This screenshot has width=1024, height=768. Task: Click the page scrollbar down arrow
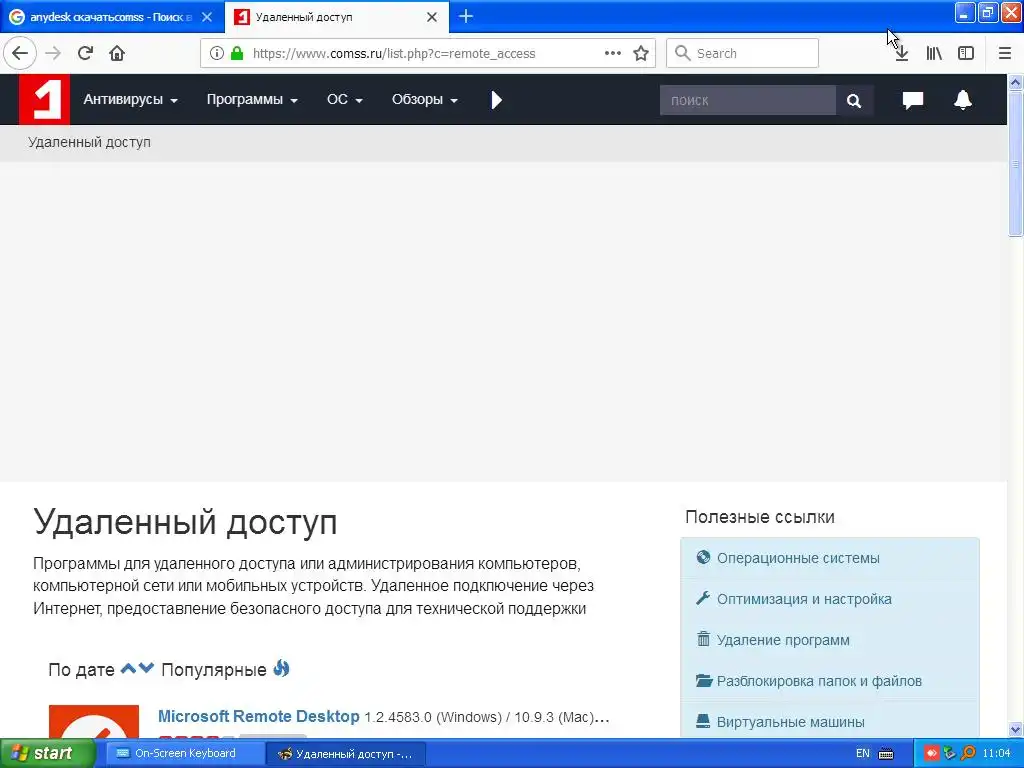[x=1016, y=729]
